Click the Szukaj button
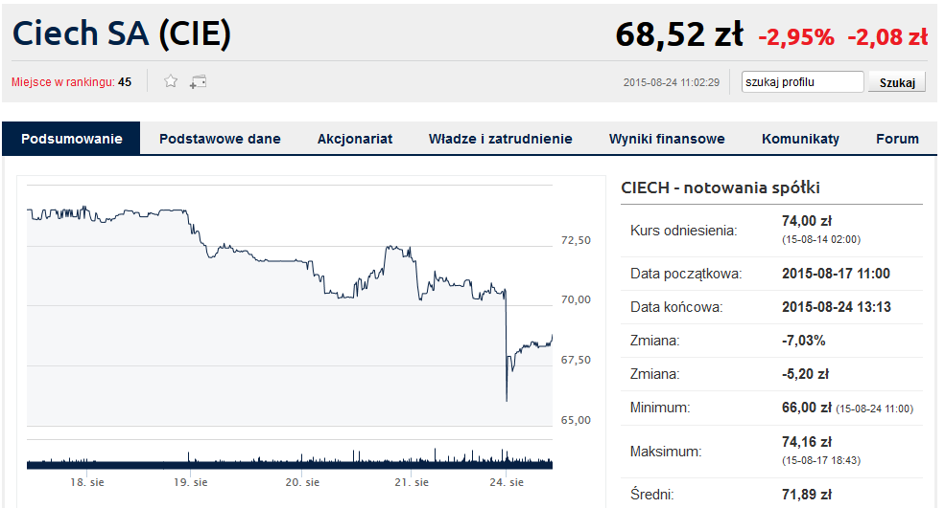This screenshot has height=508, width=945. pyautogui.click(x=897, y=82)
